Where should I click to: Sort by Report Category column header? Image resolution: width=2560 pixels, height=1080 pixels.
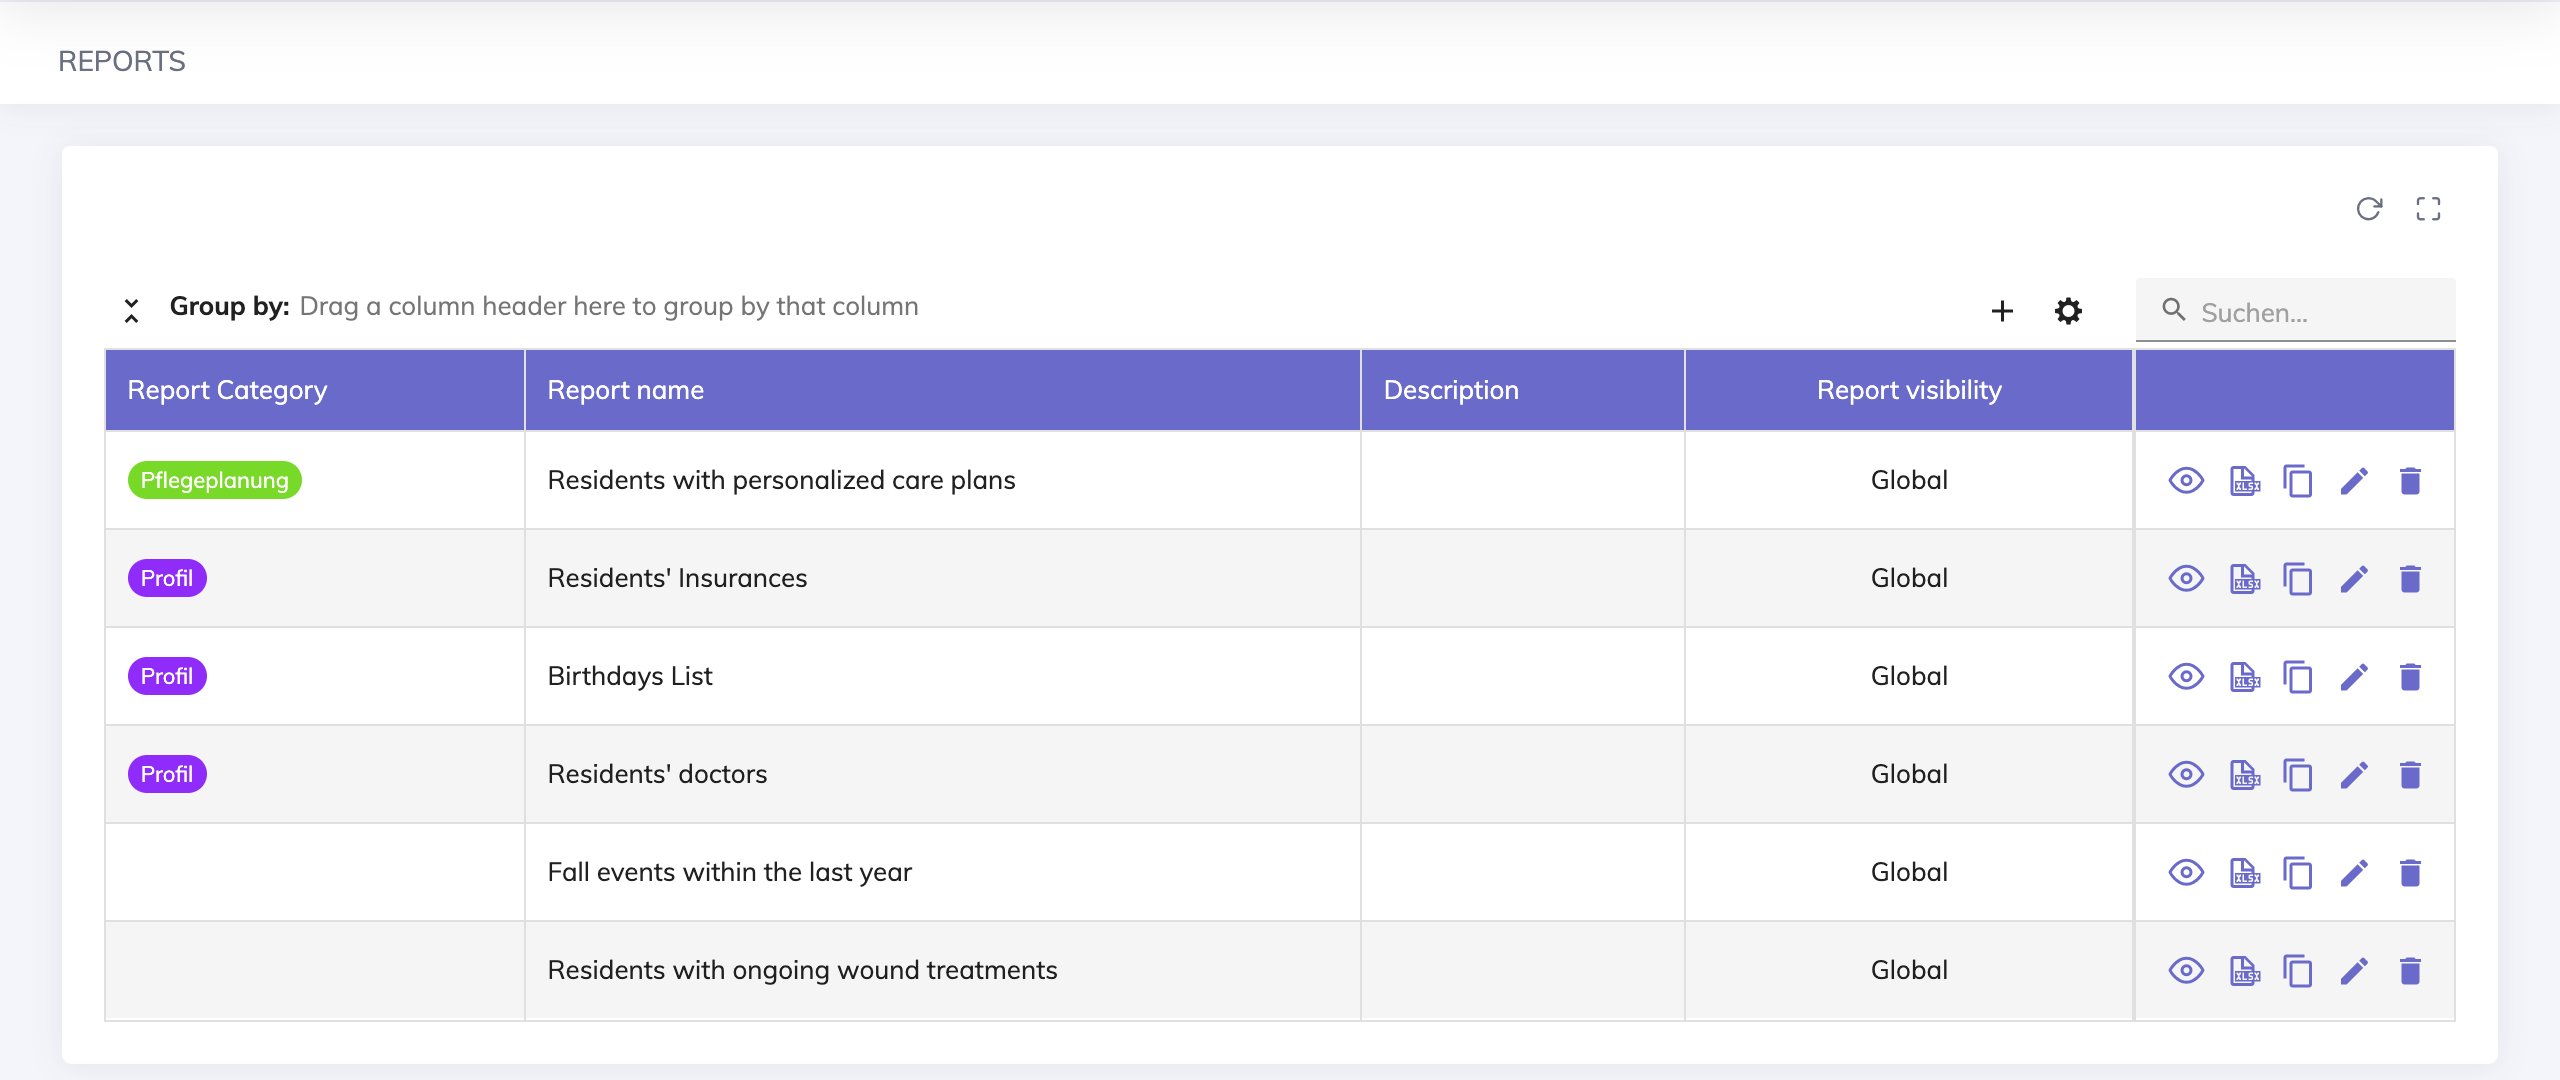pyautogui.click(x=227, y=390)
